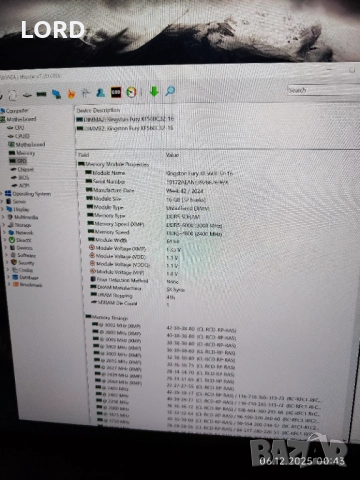
Task: Click the blue user figure toolbar icon
Action: point(100,93)
